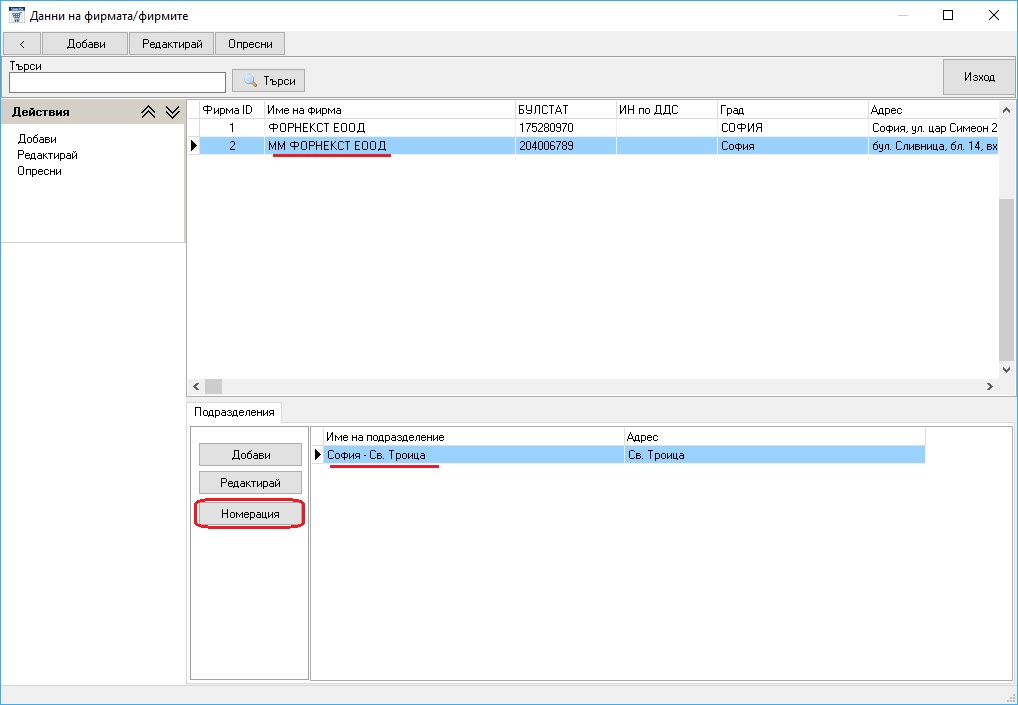Expand the Действия panel with the double down arrow
The image size is (1018, 705).
tap(172, 112)
